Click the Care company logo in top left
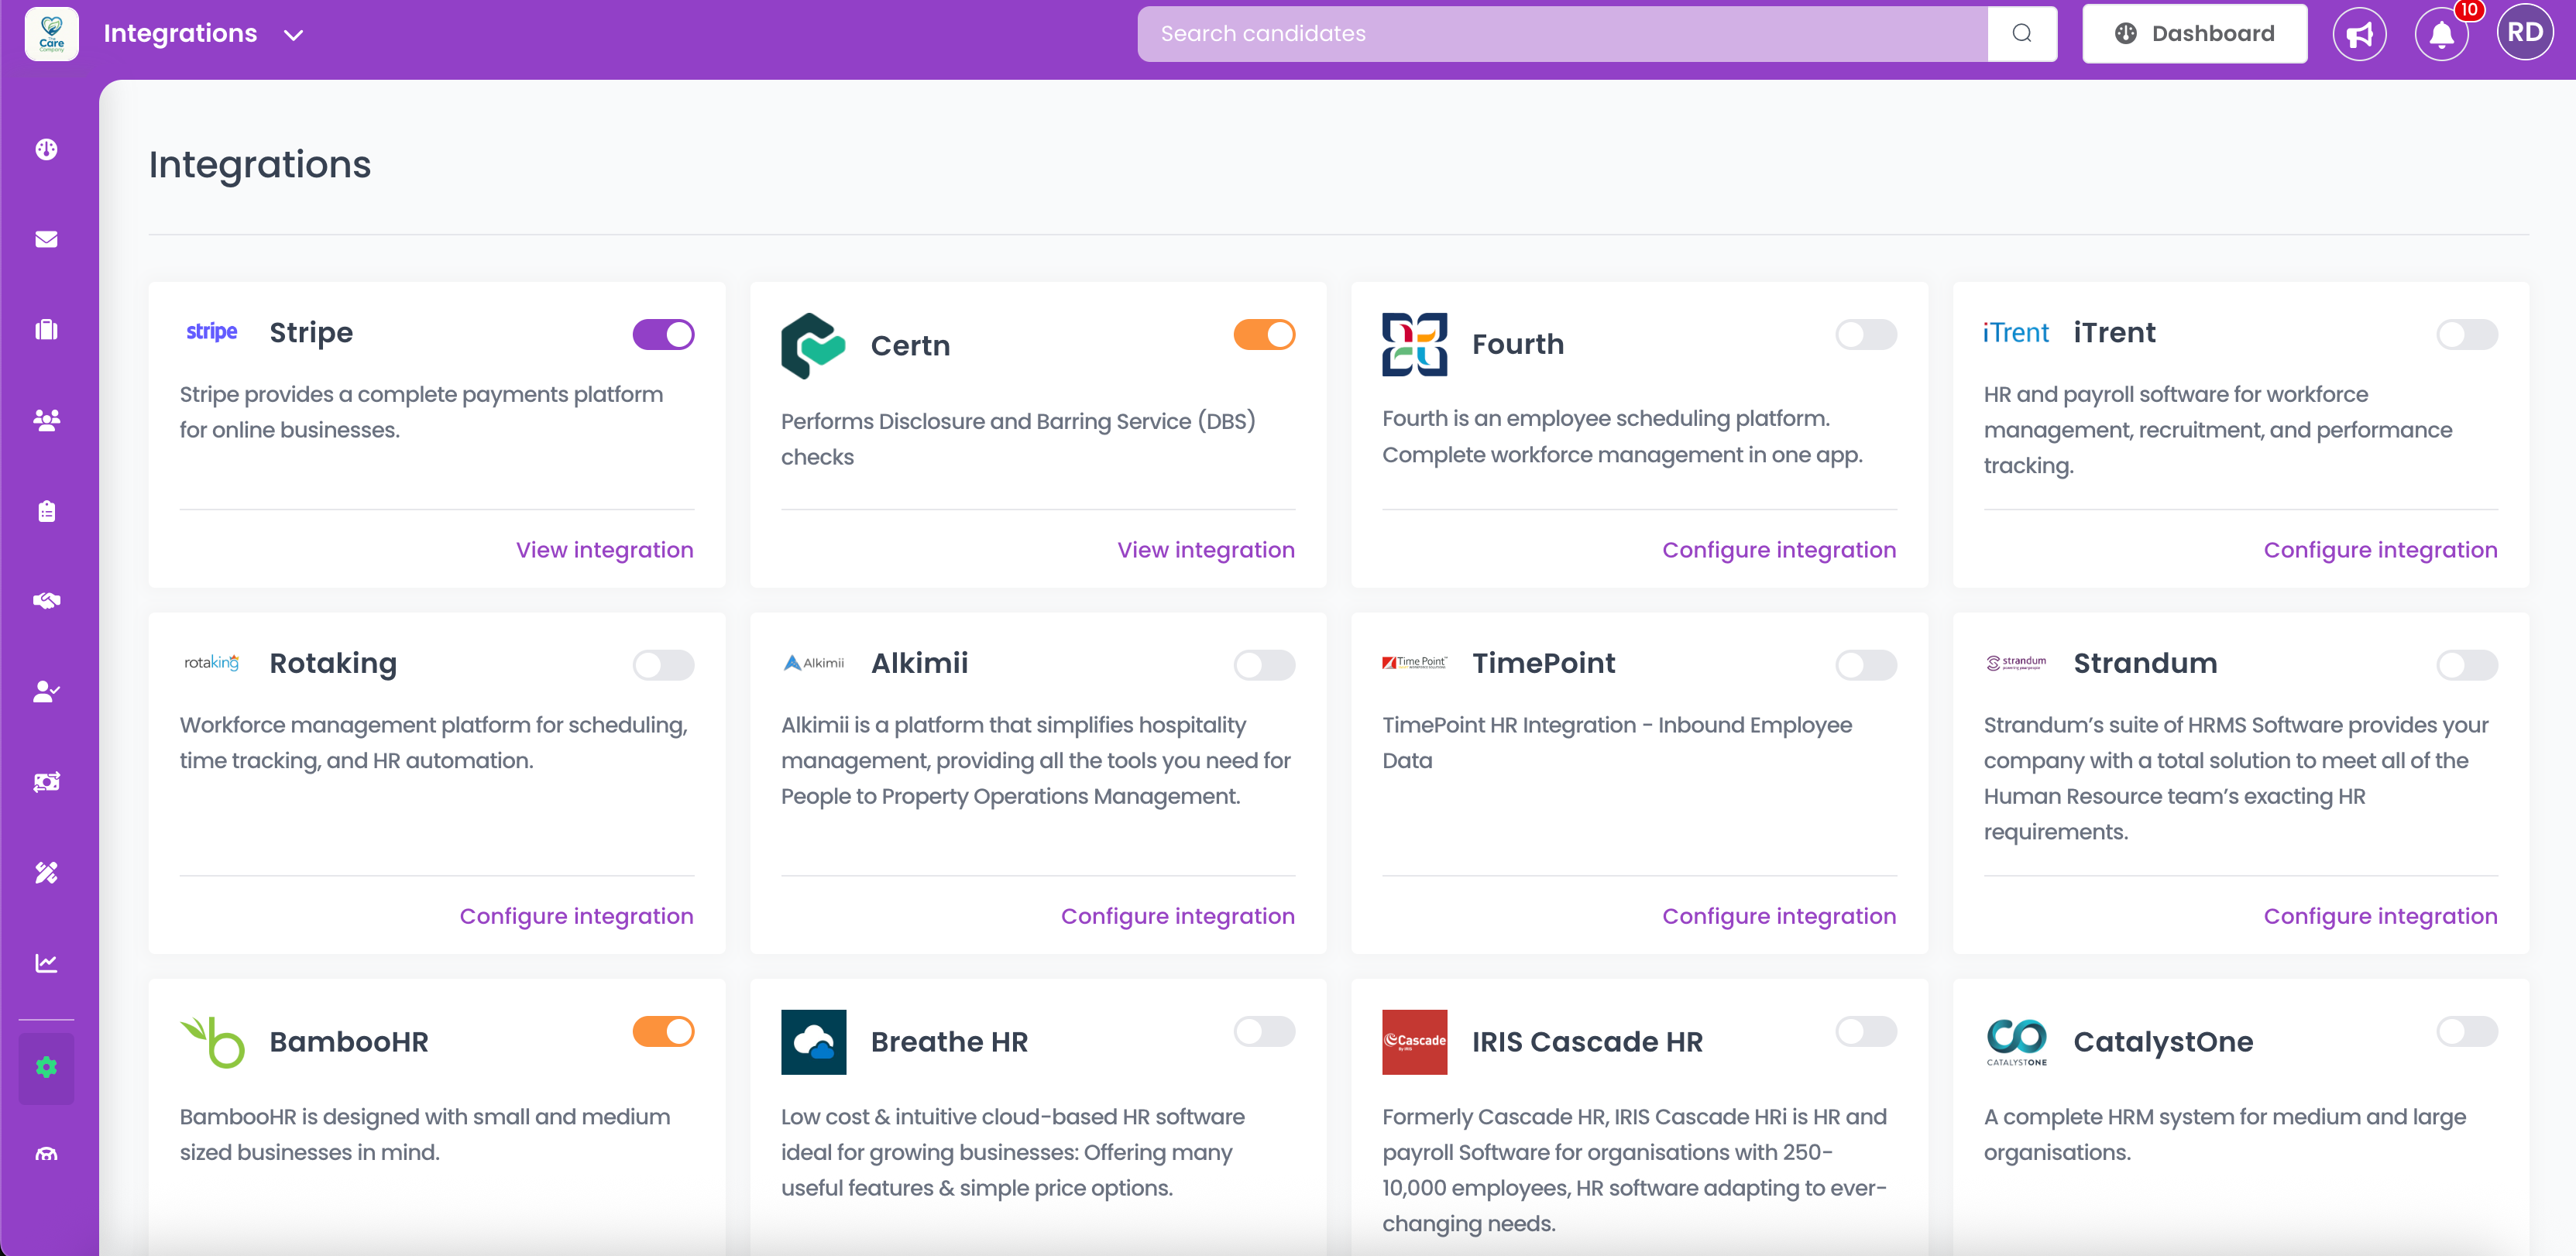This screenshot has width=2576, height=1256. pyautogui.click(x=52, y=34)
